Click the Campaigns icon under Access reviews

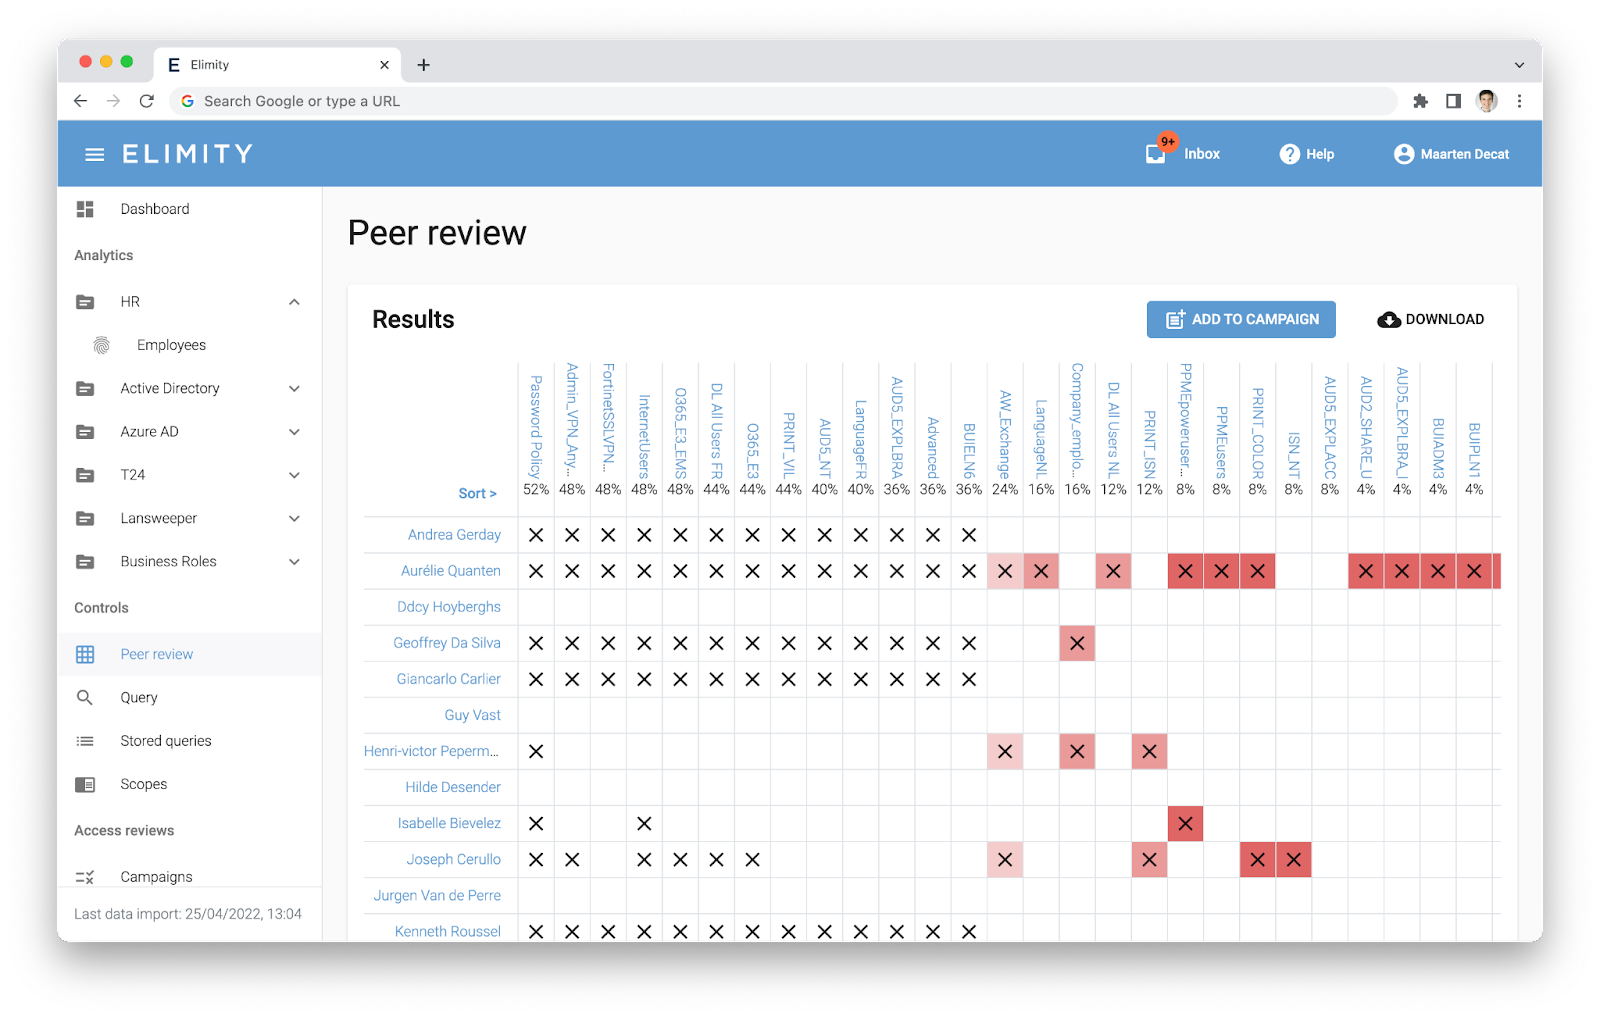pyautogui.click(x=85, y=876)
